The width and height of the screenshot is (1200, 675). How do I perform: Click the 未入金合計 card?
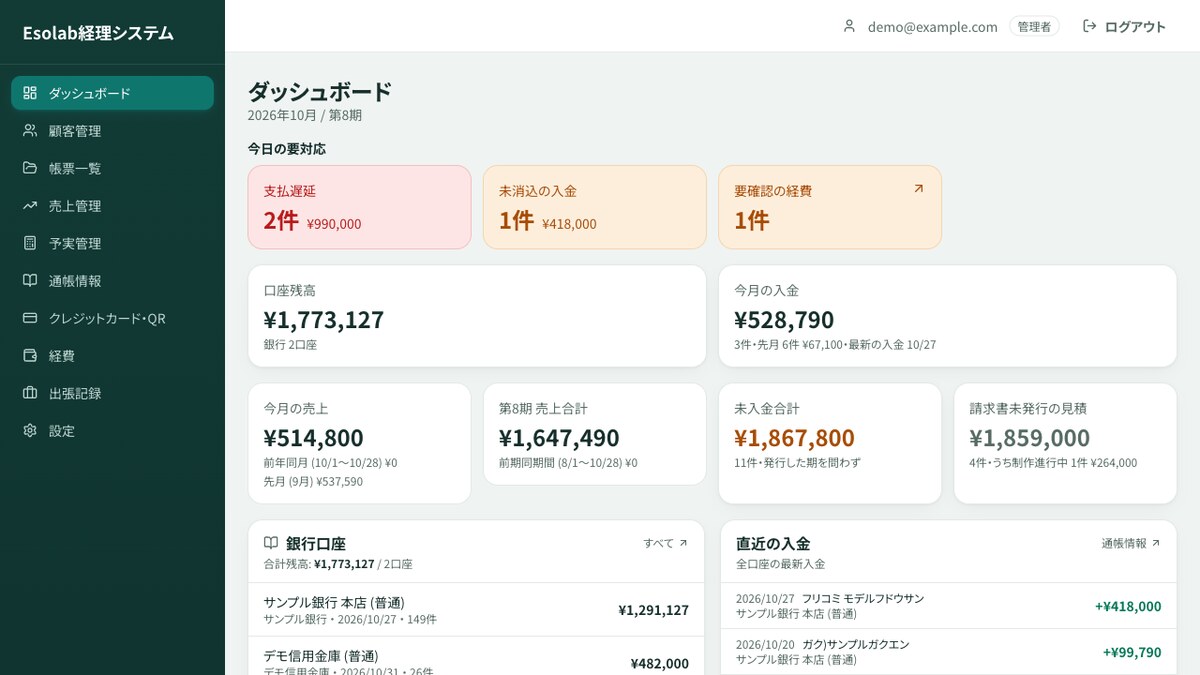tap(830, 443)
